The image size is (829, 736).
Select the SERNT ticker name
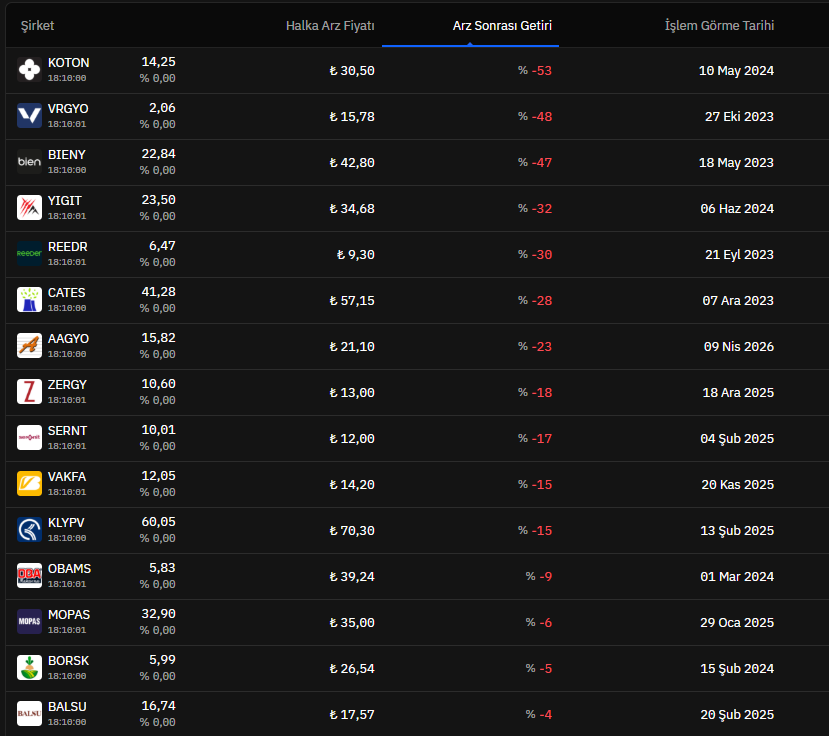click(67, 431)
